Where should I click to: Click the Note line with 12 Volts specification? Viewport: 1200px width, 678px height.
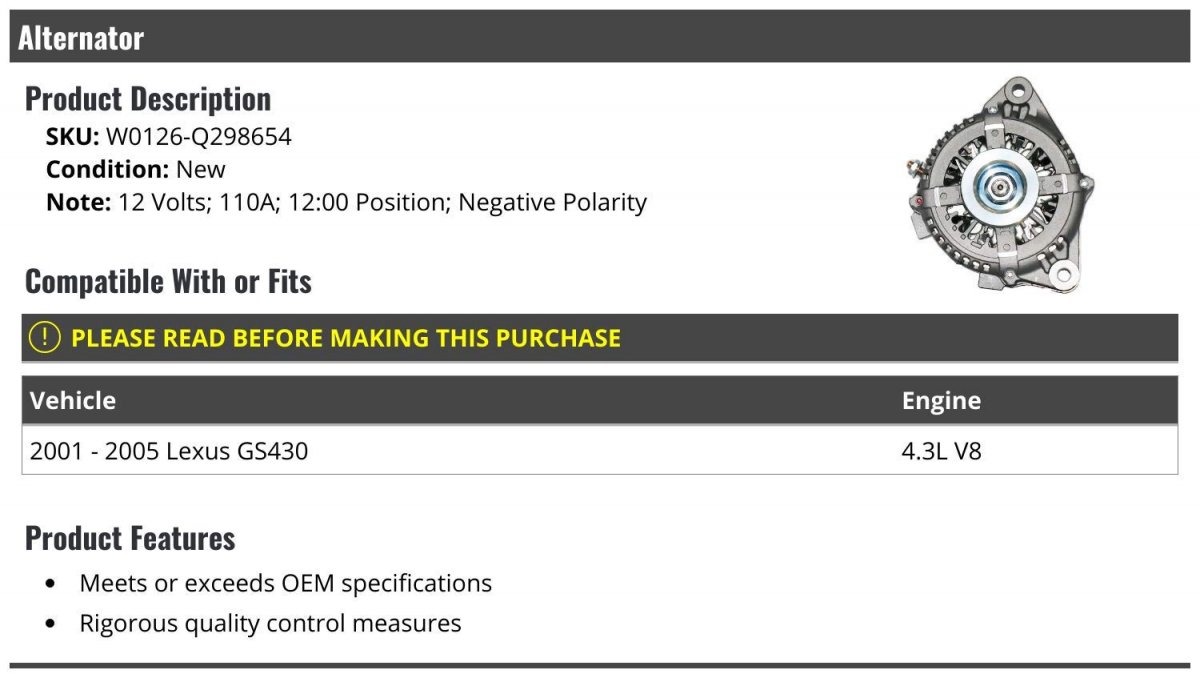click(346, 202)
